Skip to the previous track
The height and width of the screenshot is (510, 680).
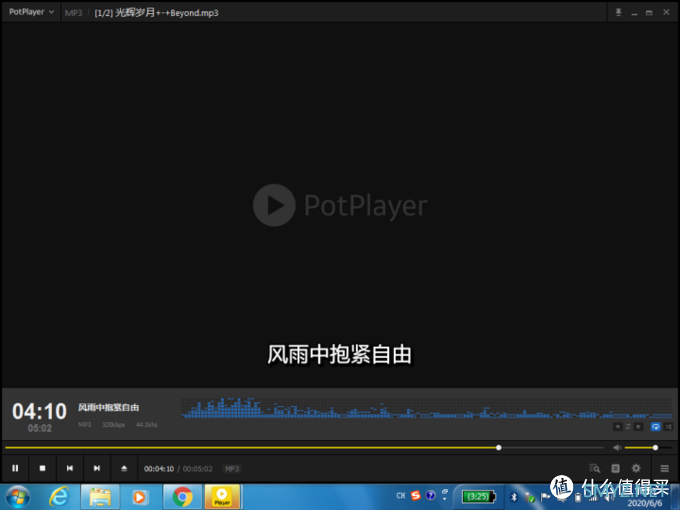click(x=70, y=468)
